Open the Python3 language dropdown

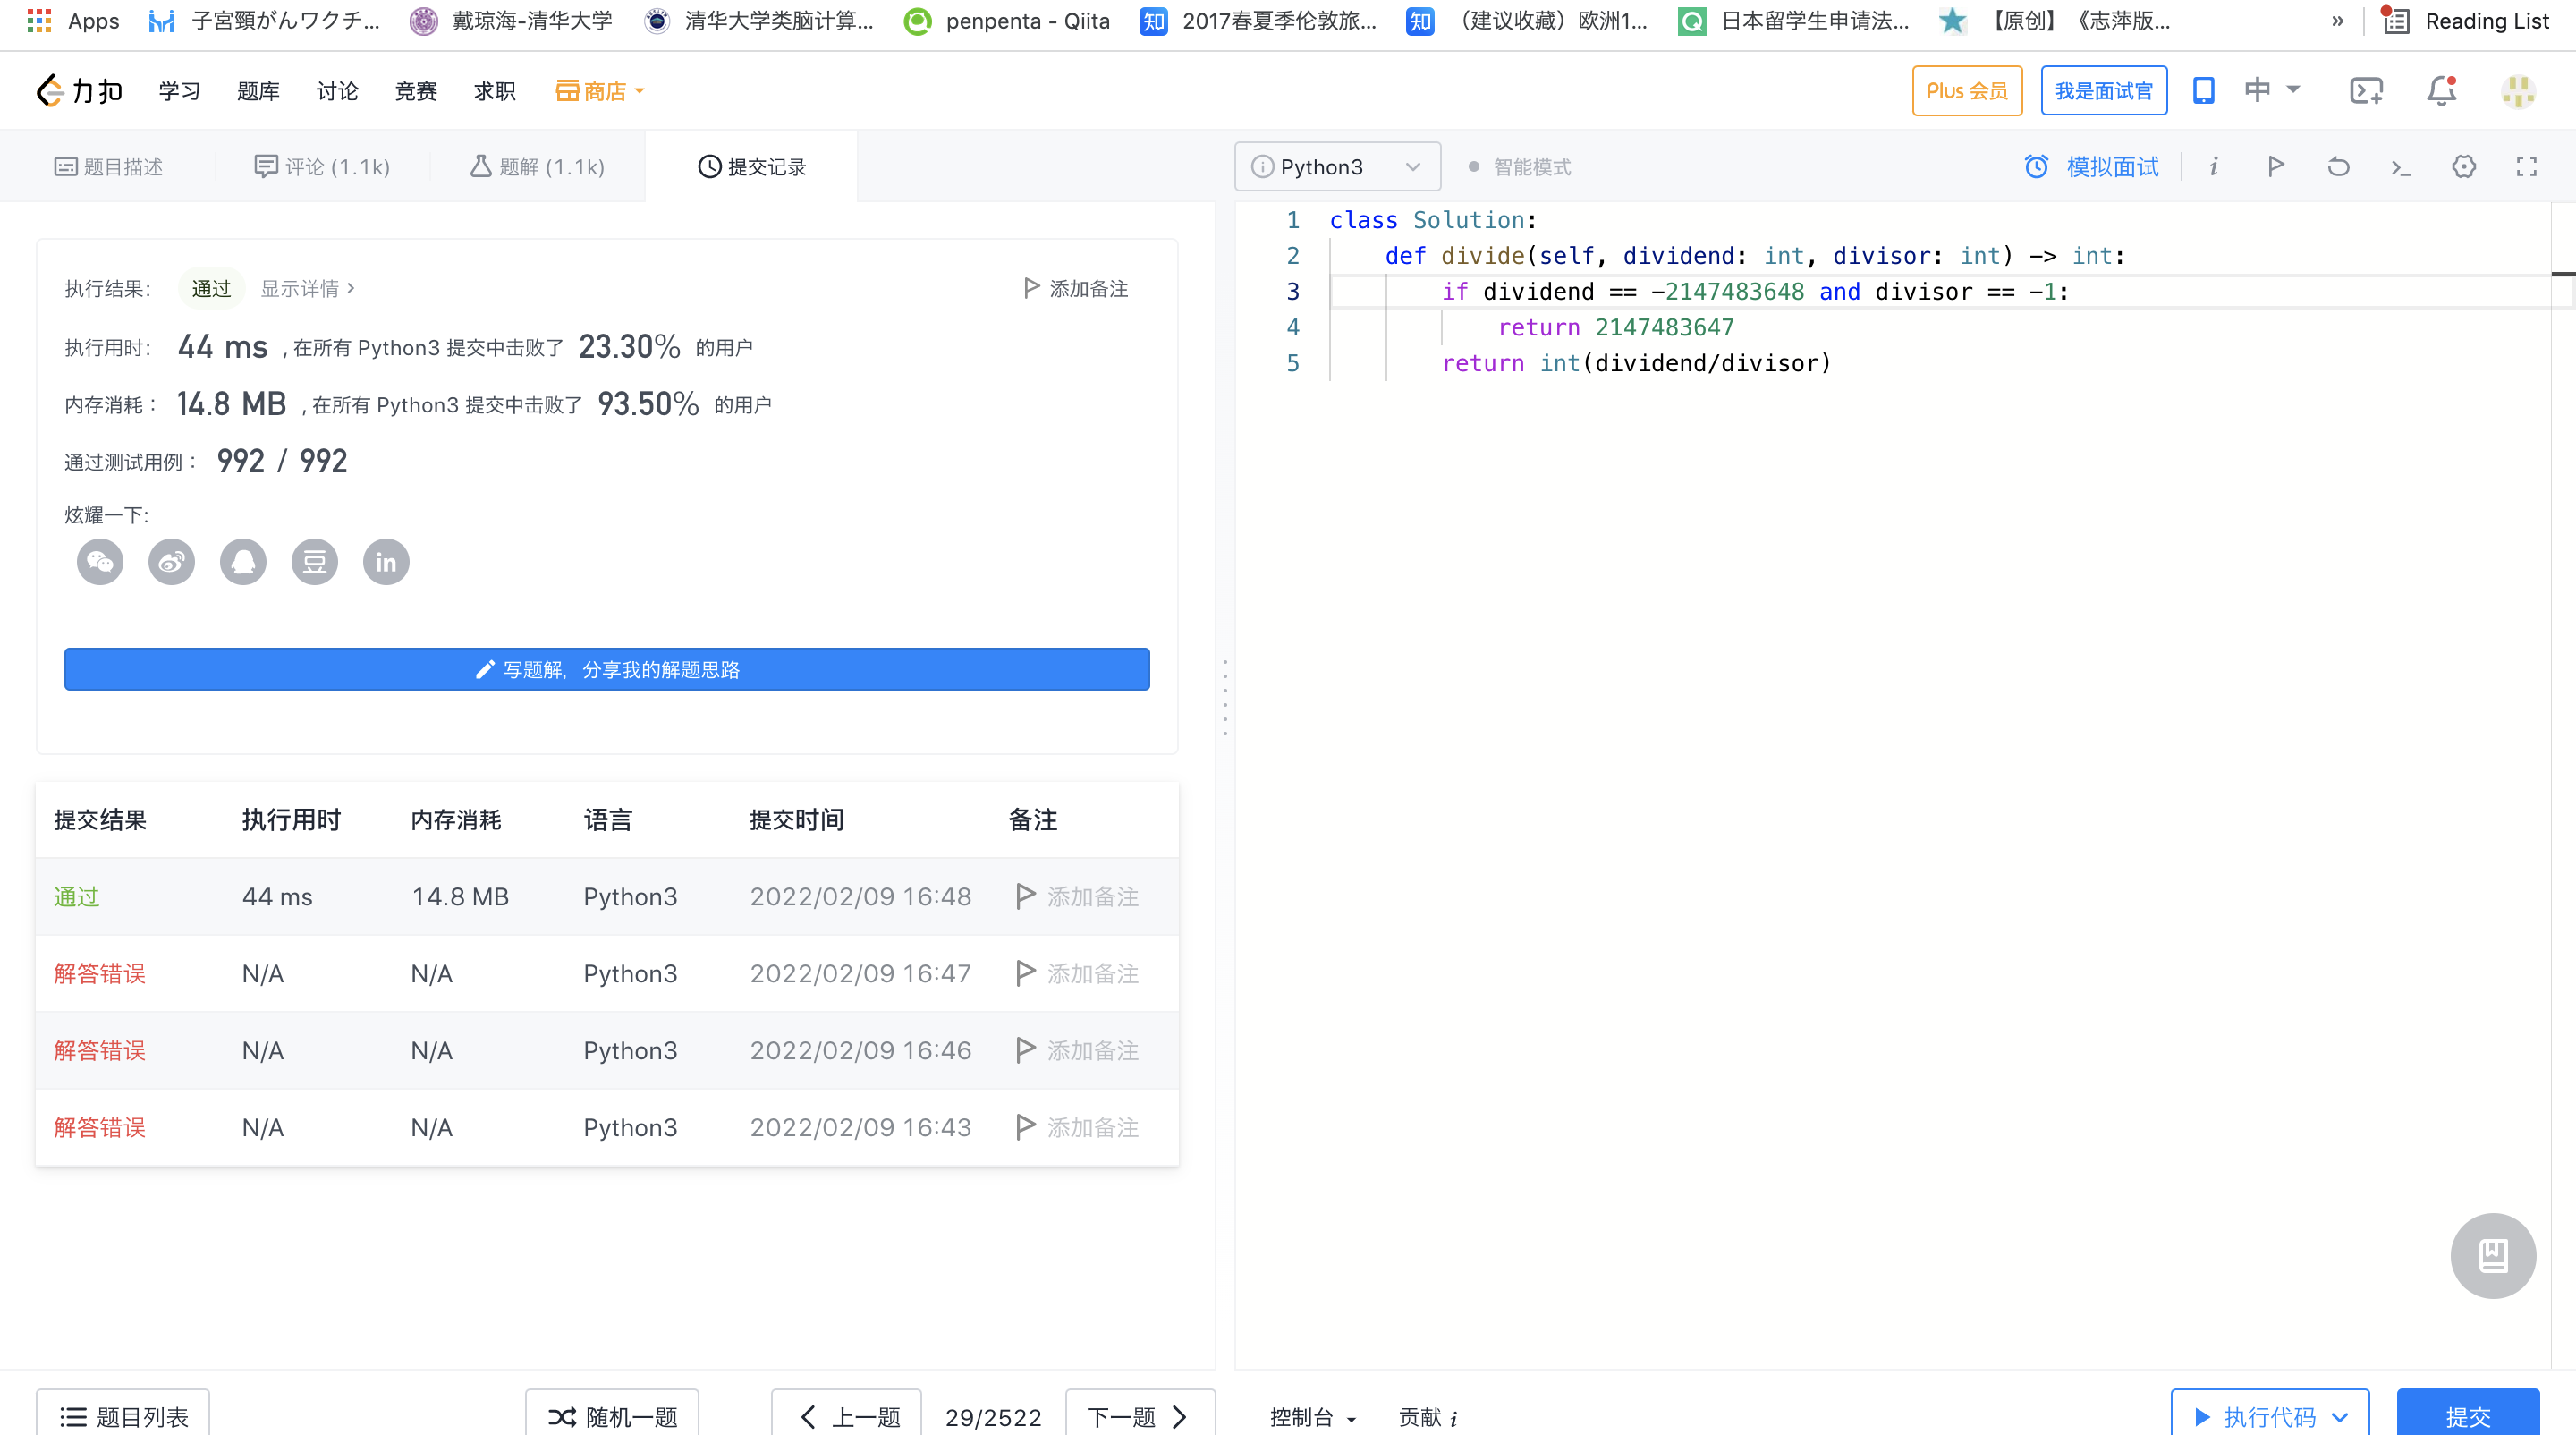pos(1337,167)
